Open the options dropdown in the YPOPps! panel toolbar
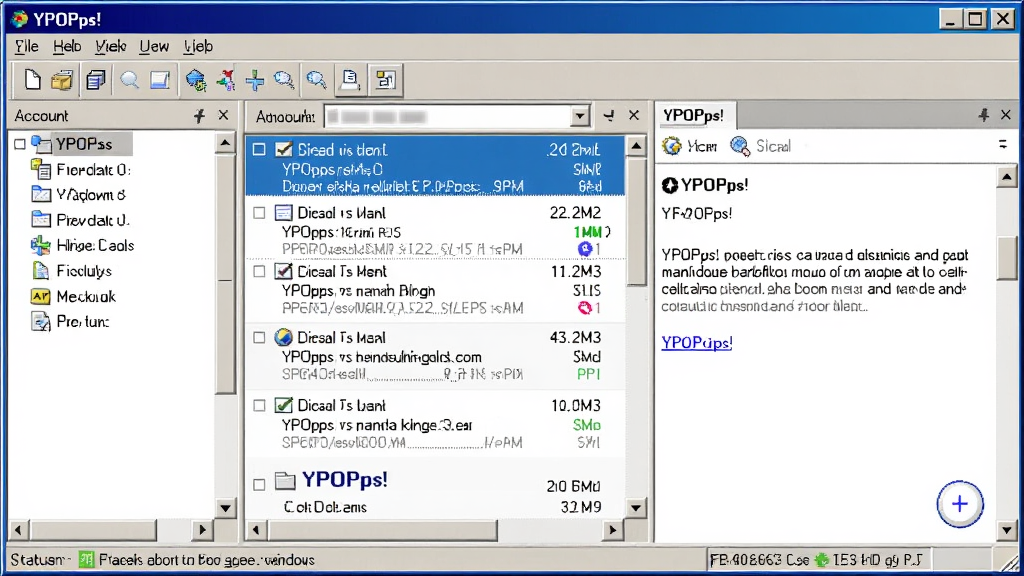The height and width of the screenshot is (576, 1024). 1002,144
